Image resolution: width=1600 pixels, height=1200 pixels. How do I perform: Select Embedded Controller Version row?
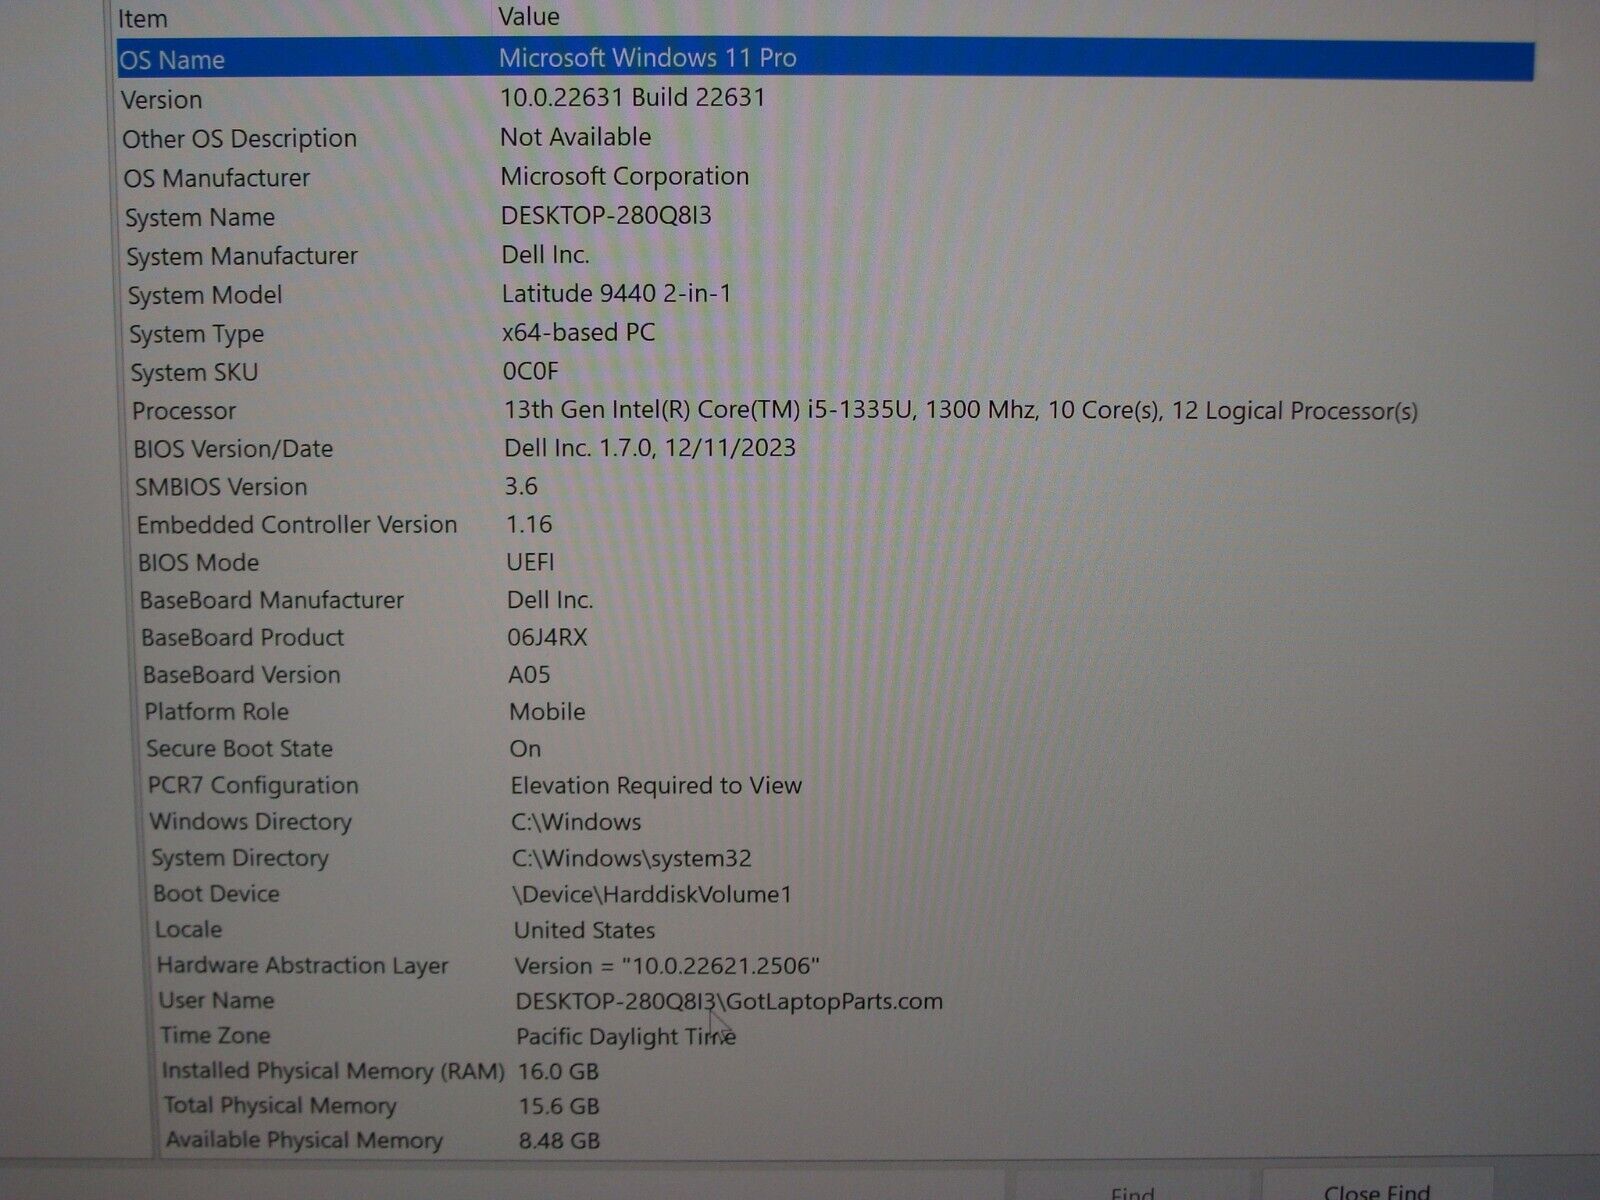[297, 525]
